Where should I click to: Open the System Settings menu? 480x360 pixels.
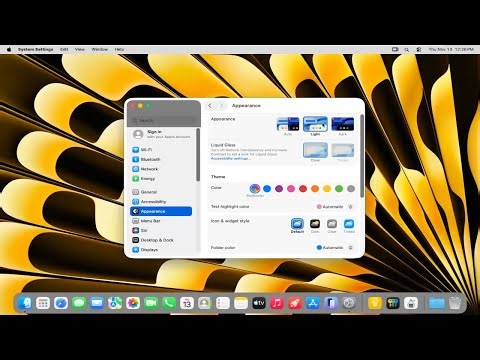(36, 49)
